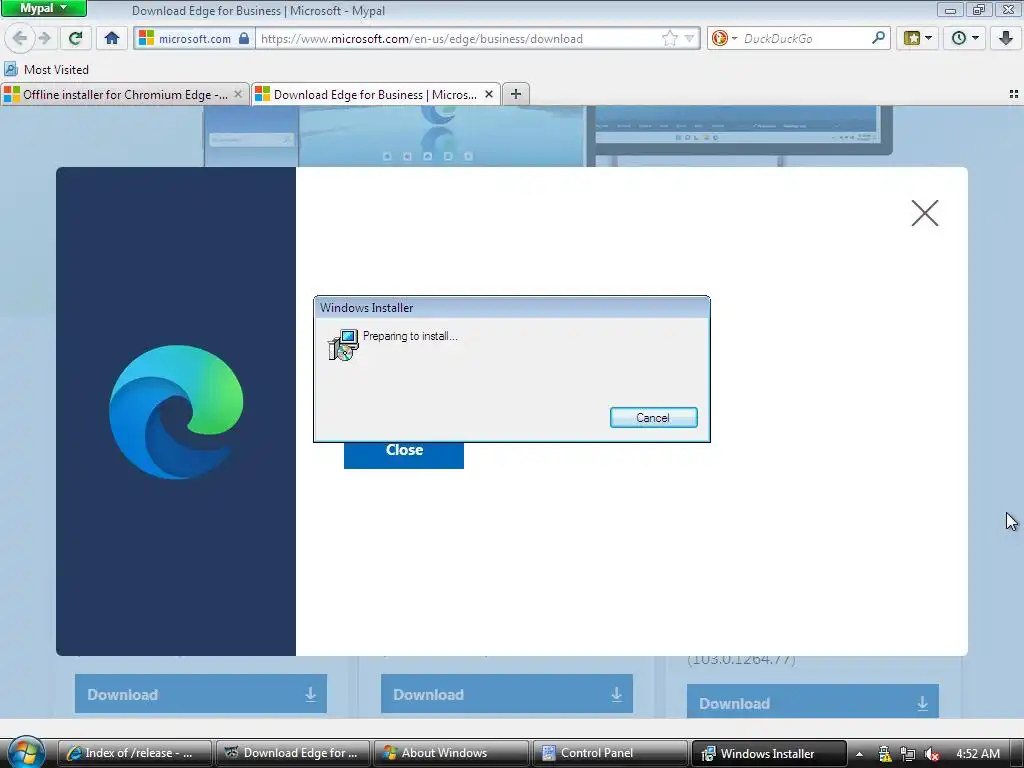Open the bookmarks menu button
Screen dimensions: 1024x768
coord(917,38)
